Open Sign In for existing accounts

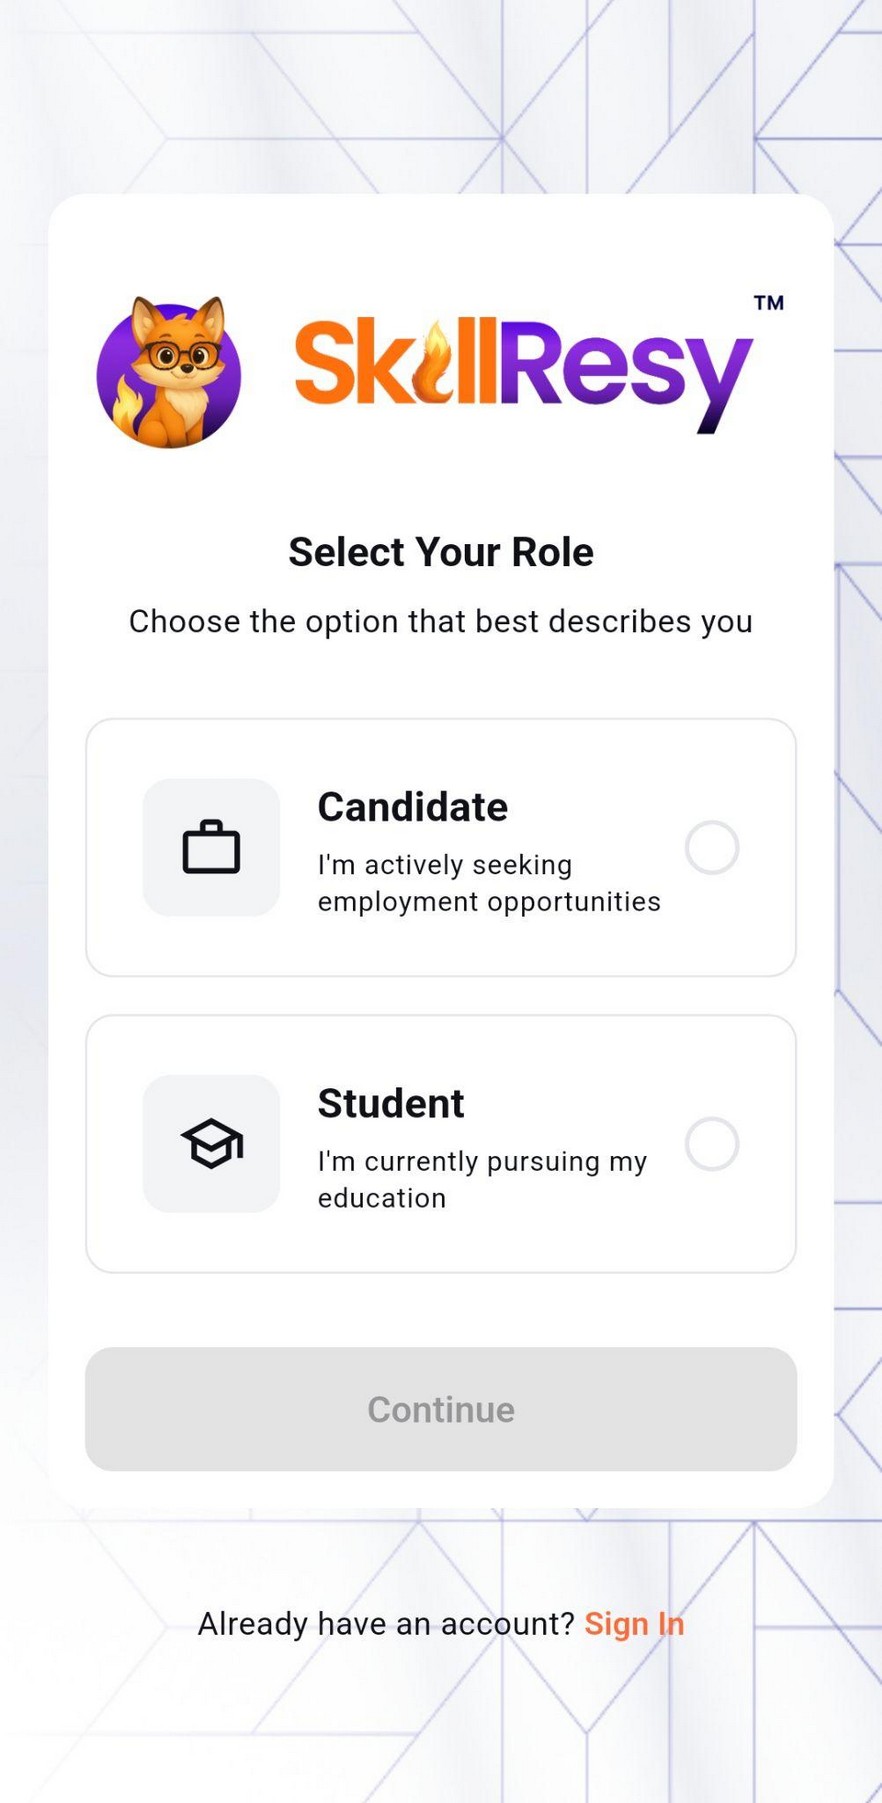point(635,1623)
